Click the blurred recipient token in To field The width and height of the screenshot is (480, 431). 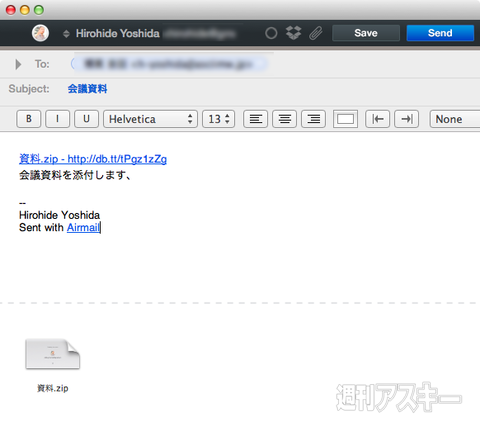(169, 64)
